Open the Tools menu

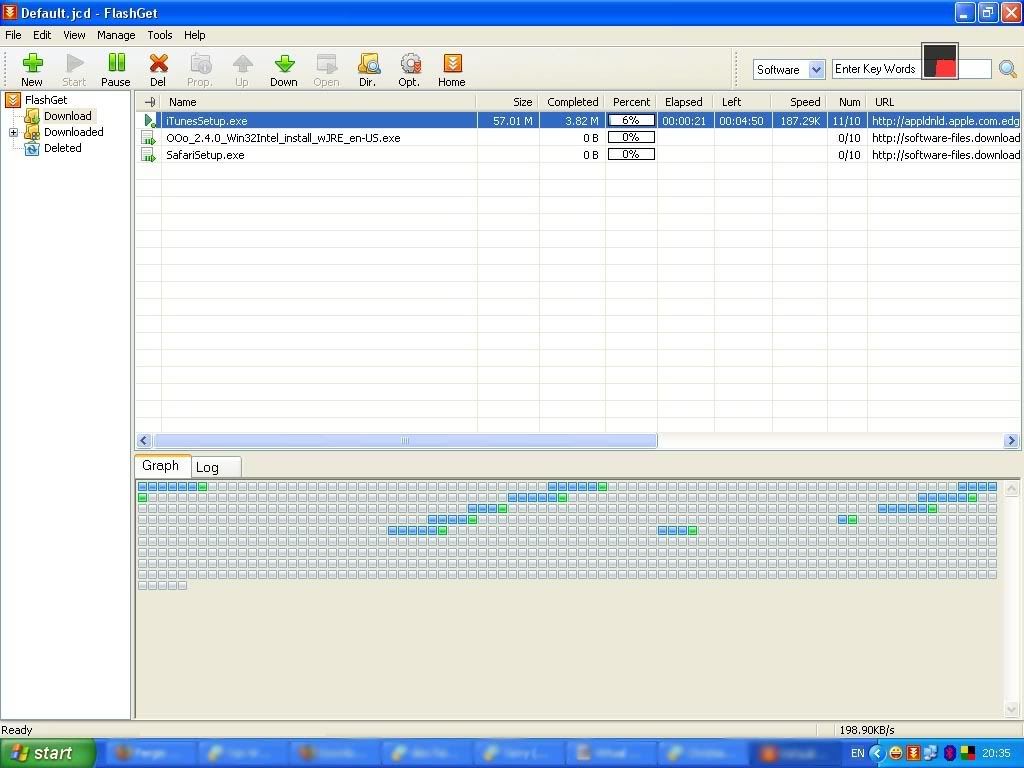click(160, 35)
